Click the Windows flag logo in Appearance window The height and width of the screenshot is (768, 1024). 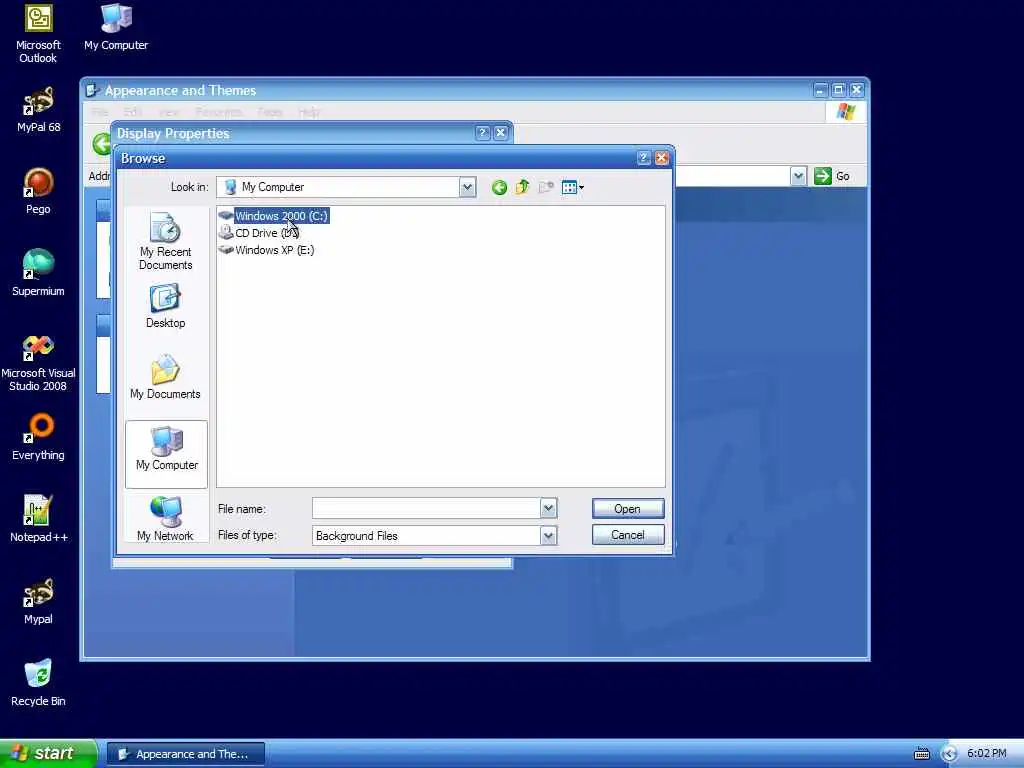(x=846, y=112)
